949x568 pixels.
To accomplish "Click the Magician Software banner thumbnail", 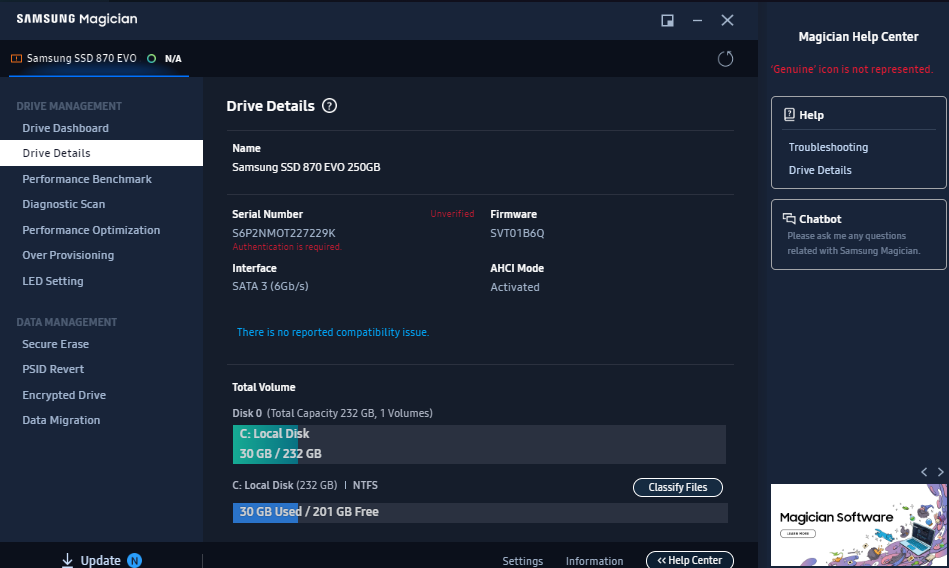I will (858, 524).
